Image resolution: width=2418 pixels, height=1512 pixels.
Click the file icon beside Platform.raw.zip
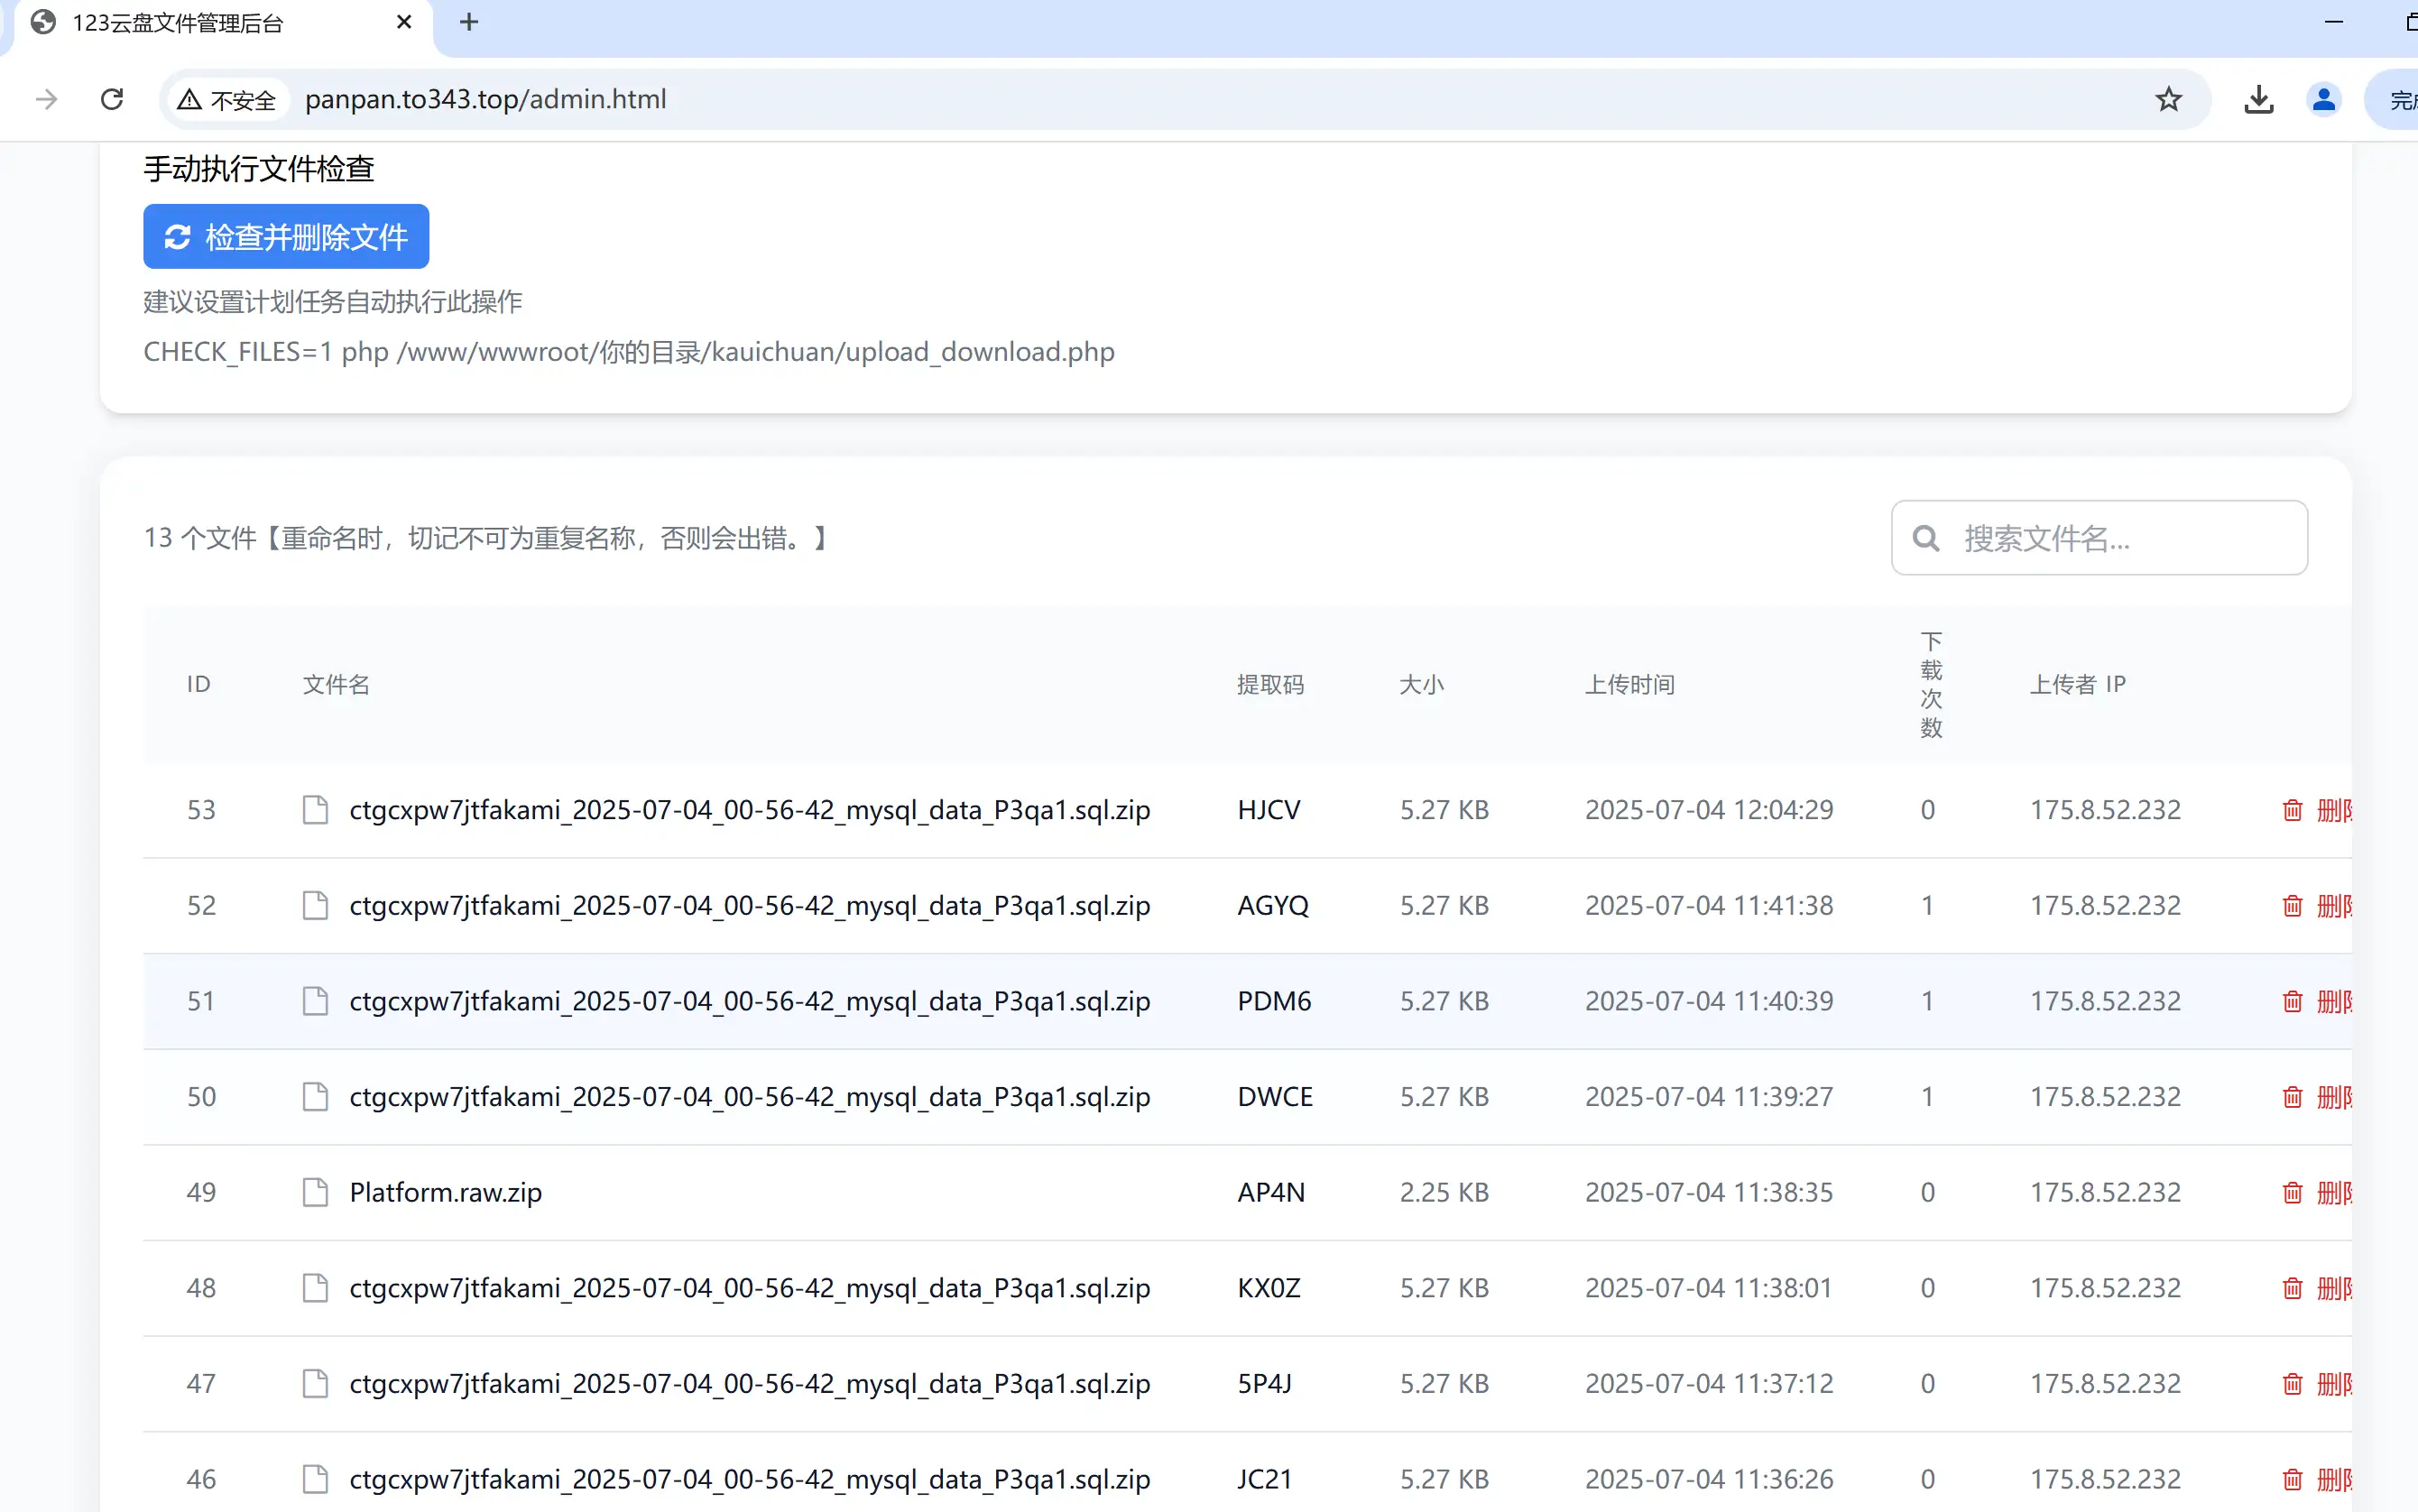[x=315, y=1192]
